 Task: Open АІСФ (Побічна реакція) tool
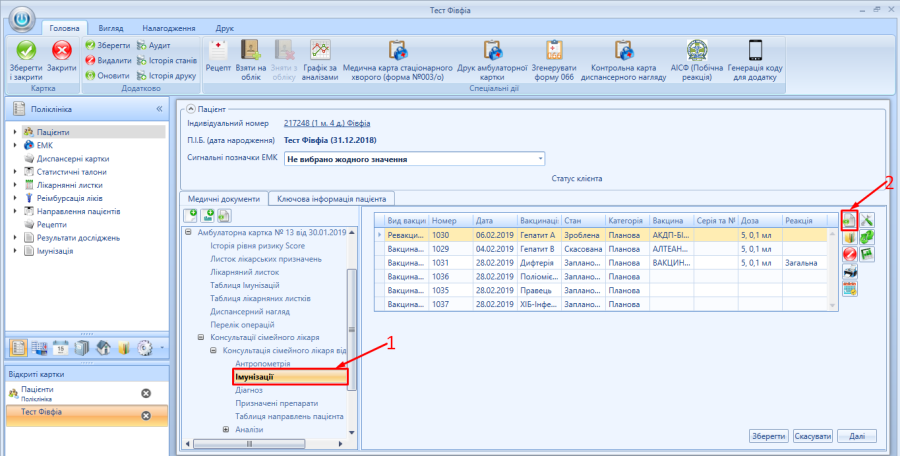(x=697, y=51)
